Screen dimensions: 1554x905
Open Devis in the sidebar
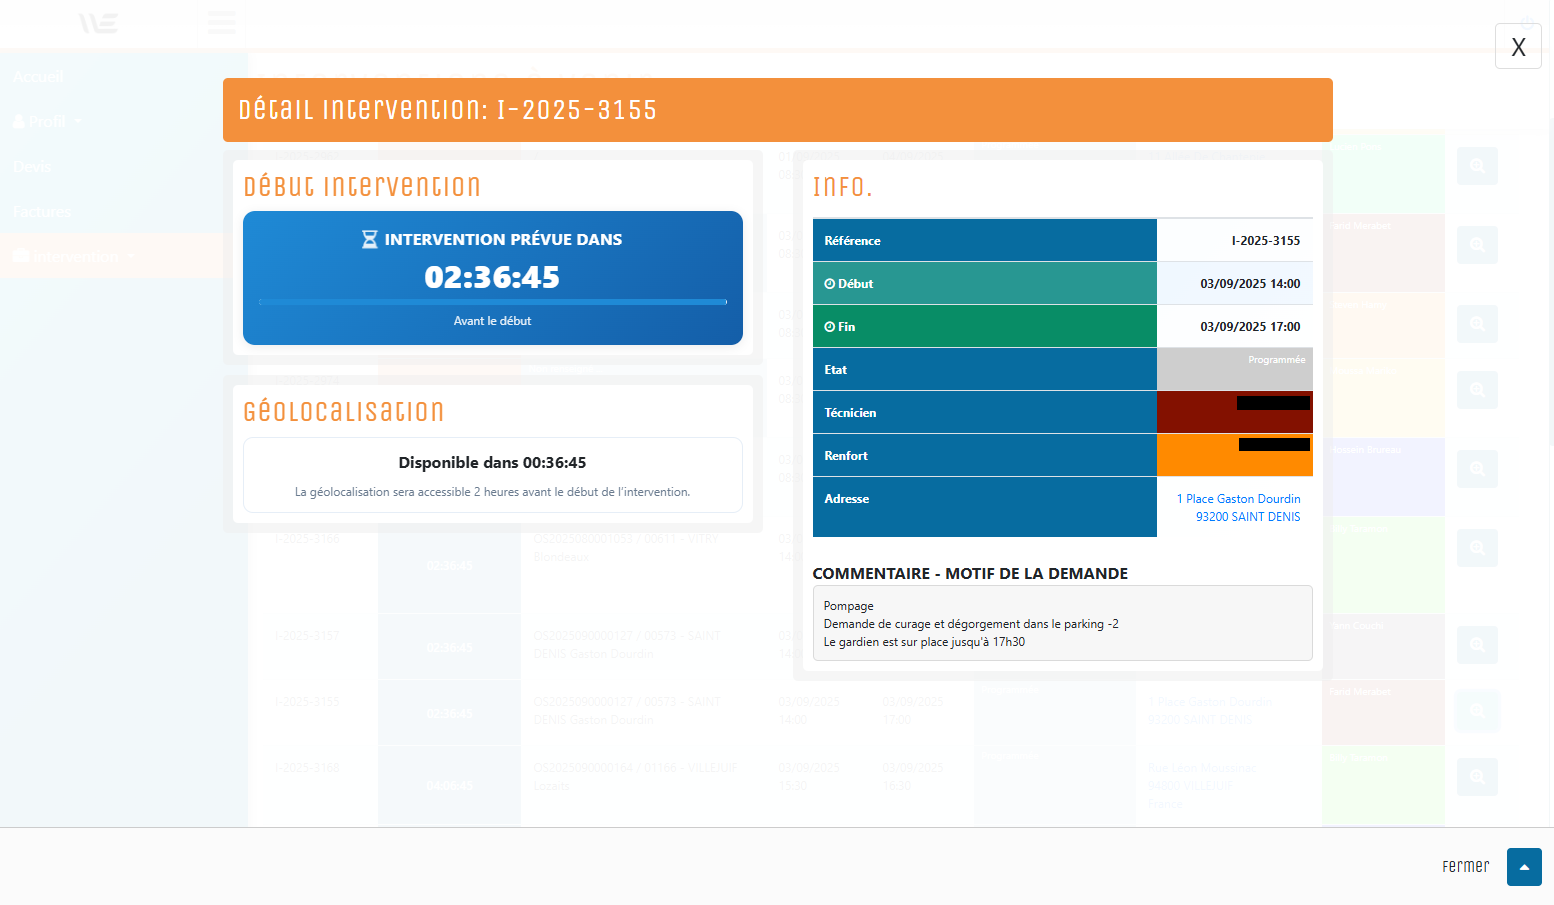[x=32, y=167]
